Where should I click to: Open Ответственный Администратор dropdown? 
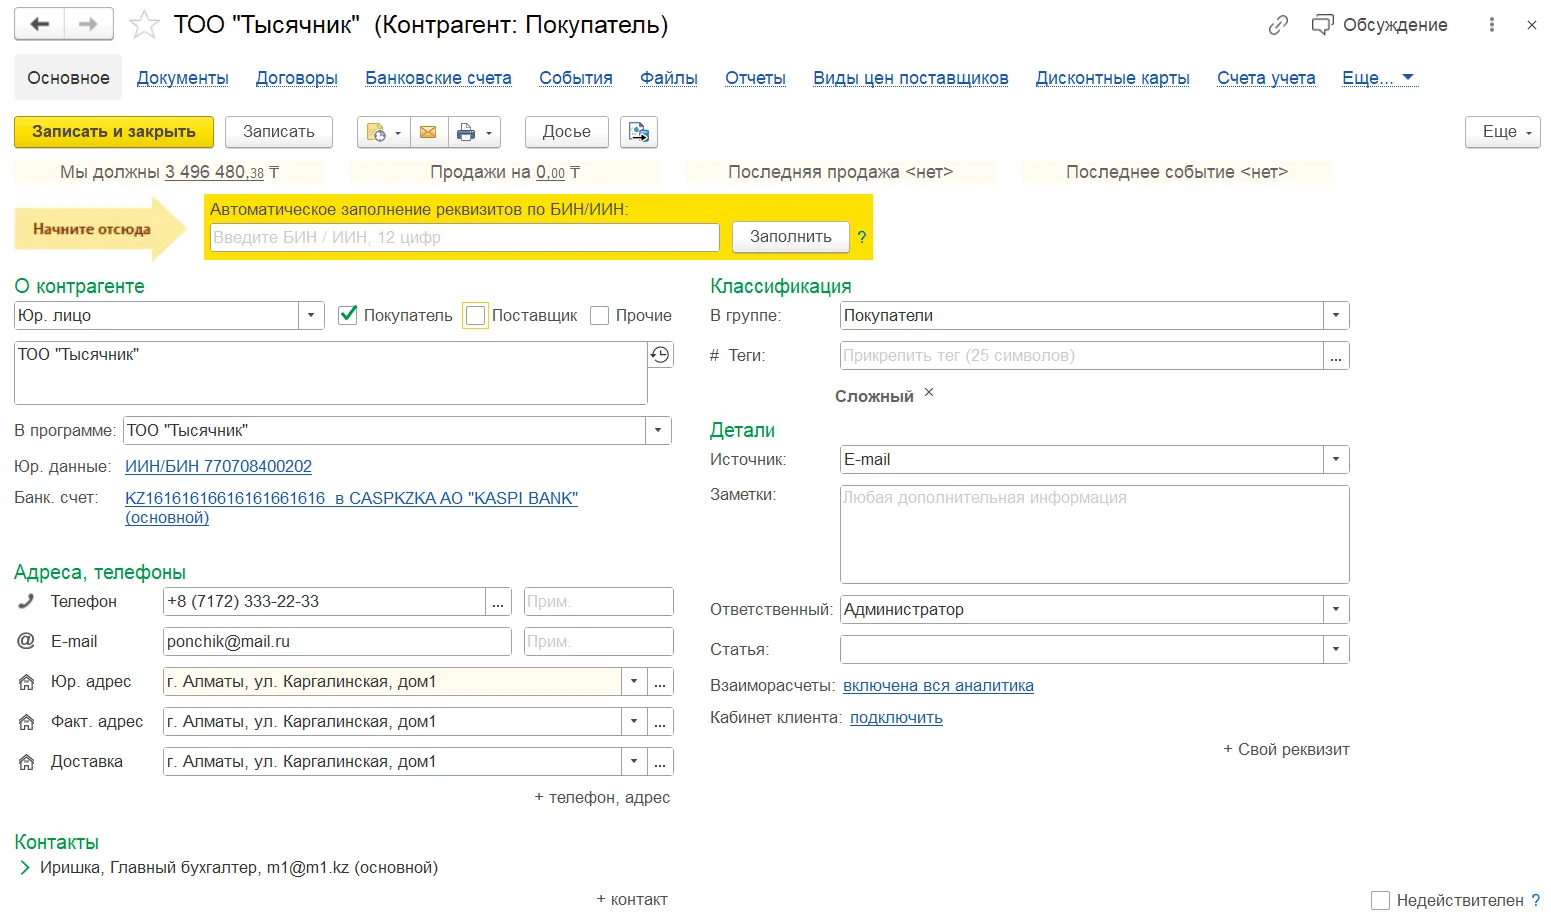point(1336,610)
